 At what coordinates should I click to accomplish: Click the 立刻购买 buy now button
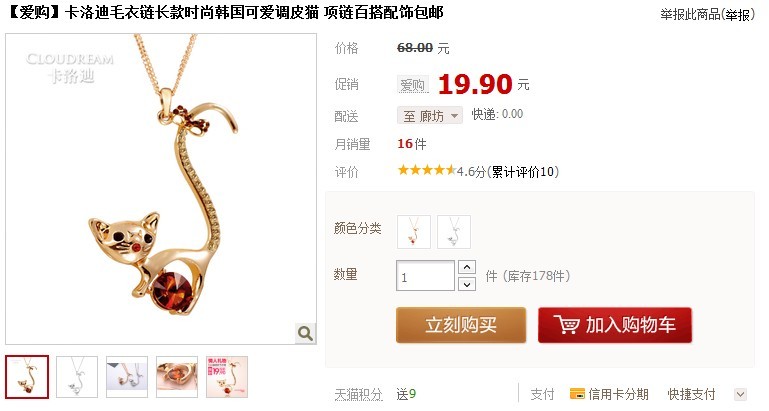coord(461,325)
